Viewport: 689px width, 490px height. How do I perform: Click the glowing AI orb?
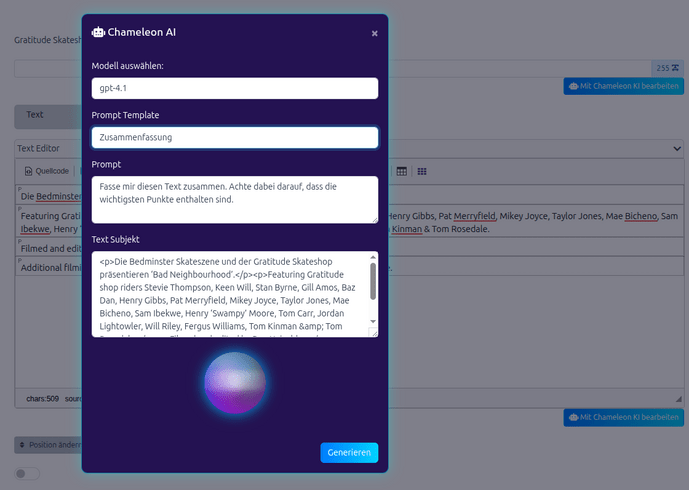[x=235, y=383]
